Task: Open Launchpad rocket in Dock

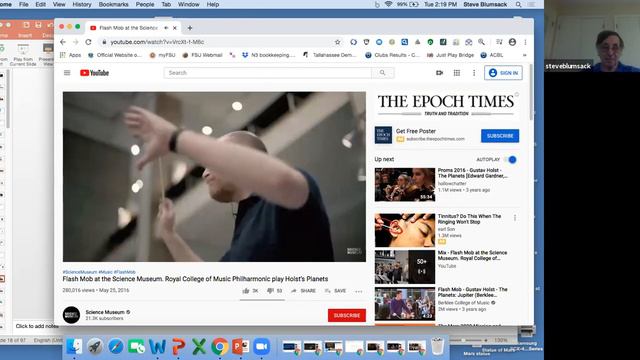Action: (x=95, y=347)
